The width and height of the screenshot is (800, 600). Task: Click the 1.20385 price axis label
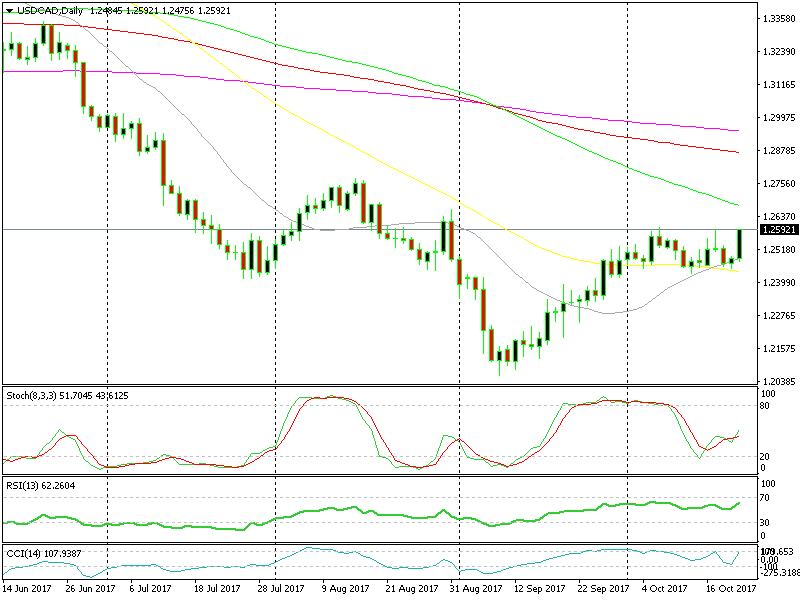click(x=779, y=381)
